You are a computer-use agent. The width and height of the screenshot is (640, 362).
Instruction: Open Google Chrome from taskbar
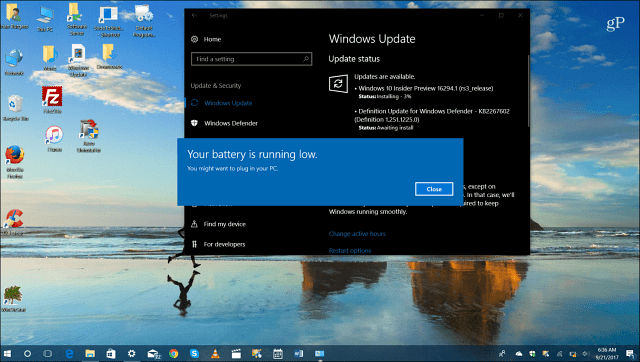[174, 353]
